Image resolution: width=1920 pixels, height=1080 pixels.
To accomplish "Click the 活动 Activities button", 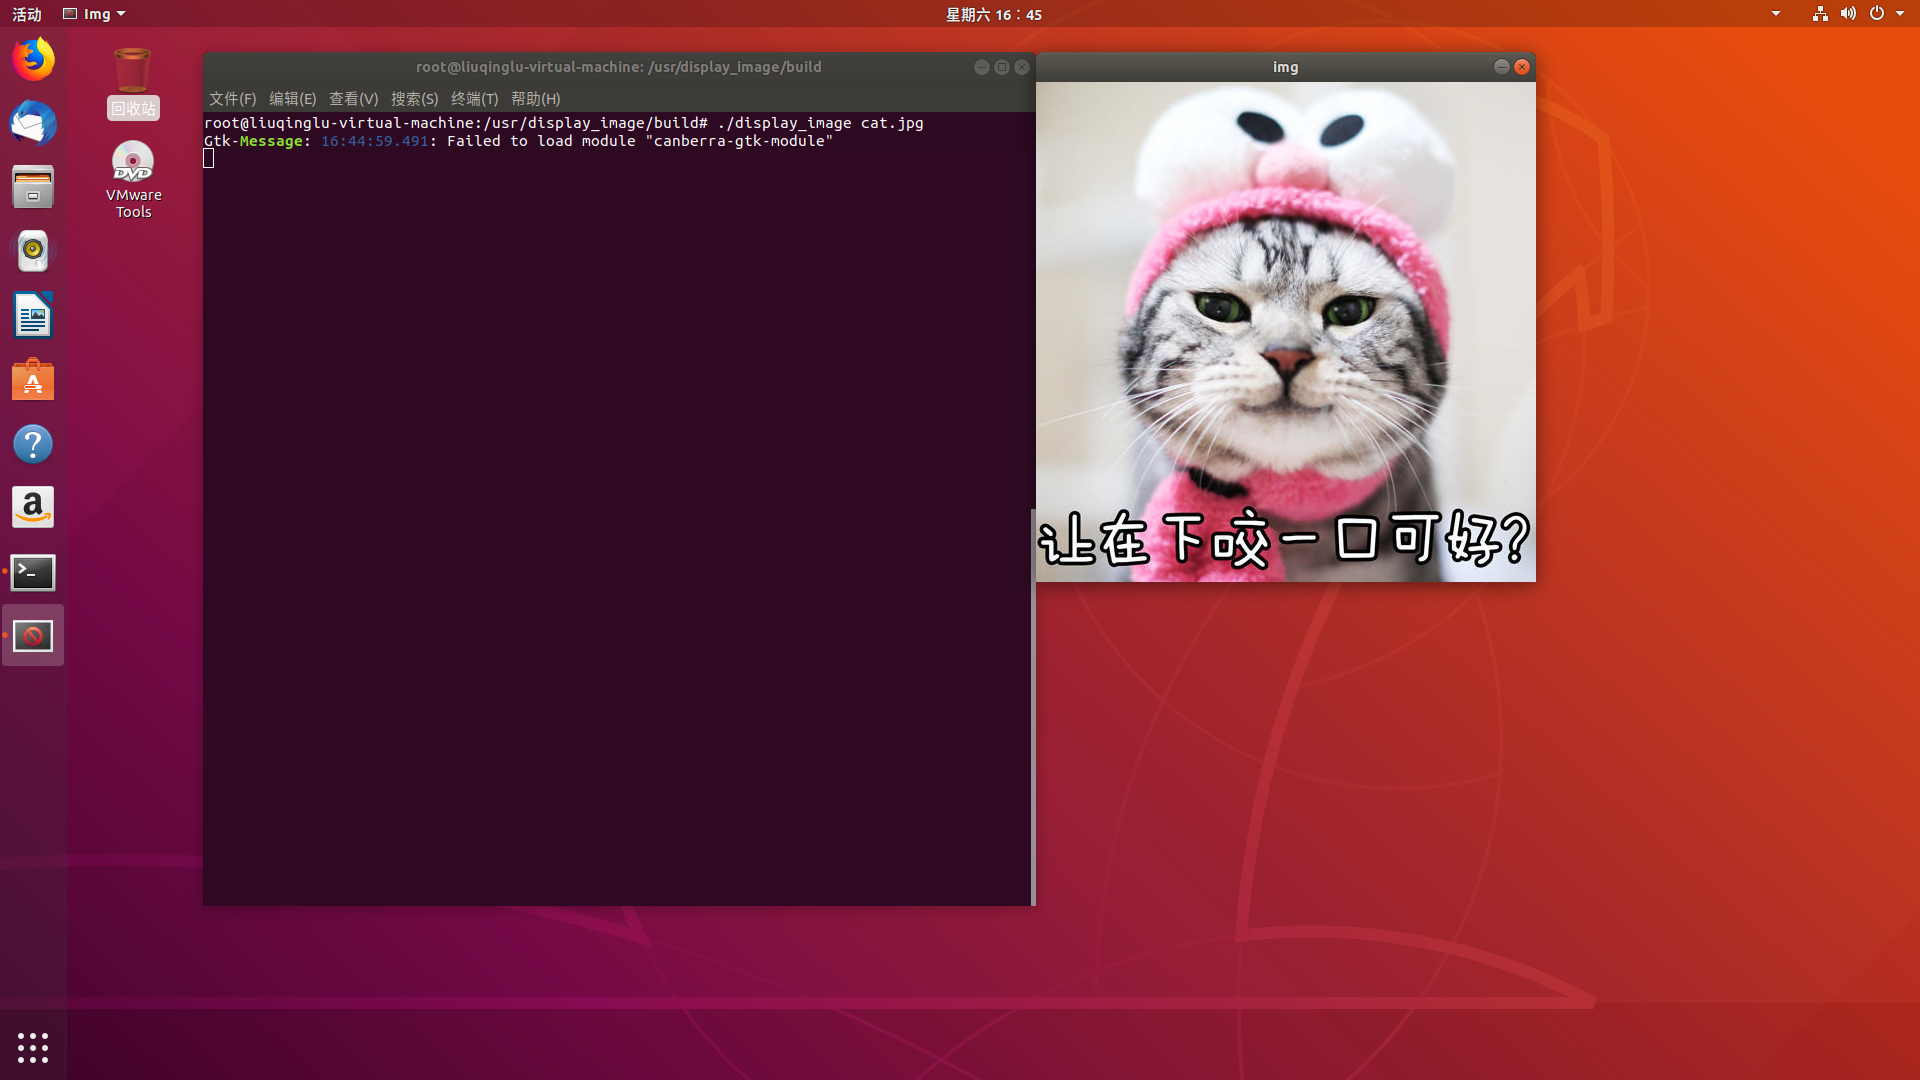I will pos(27,14).
